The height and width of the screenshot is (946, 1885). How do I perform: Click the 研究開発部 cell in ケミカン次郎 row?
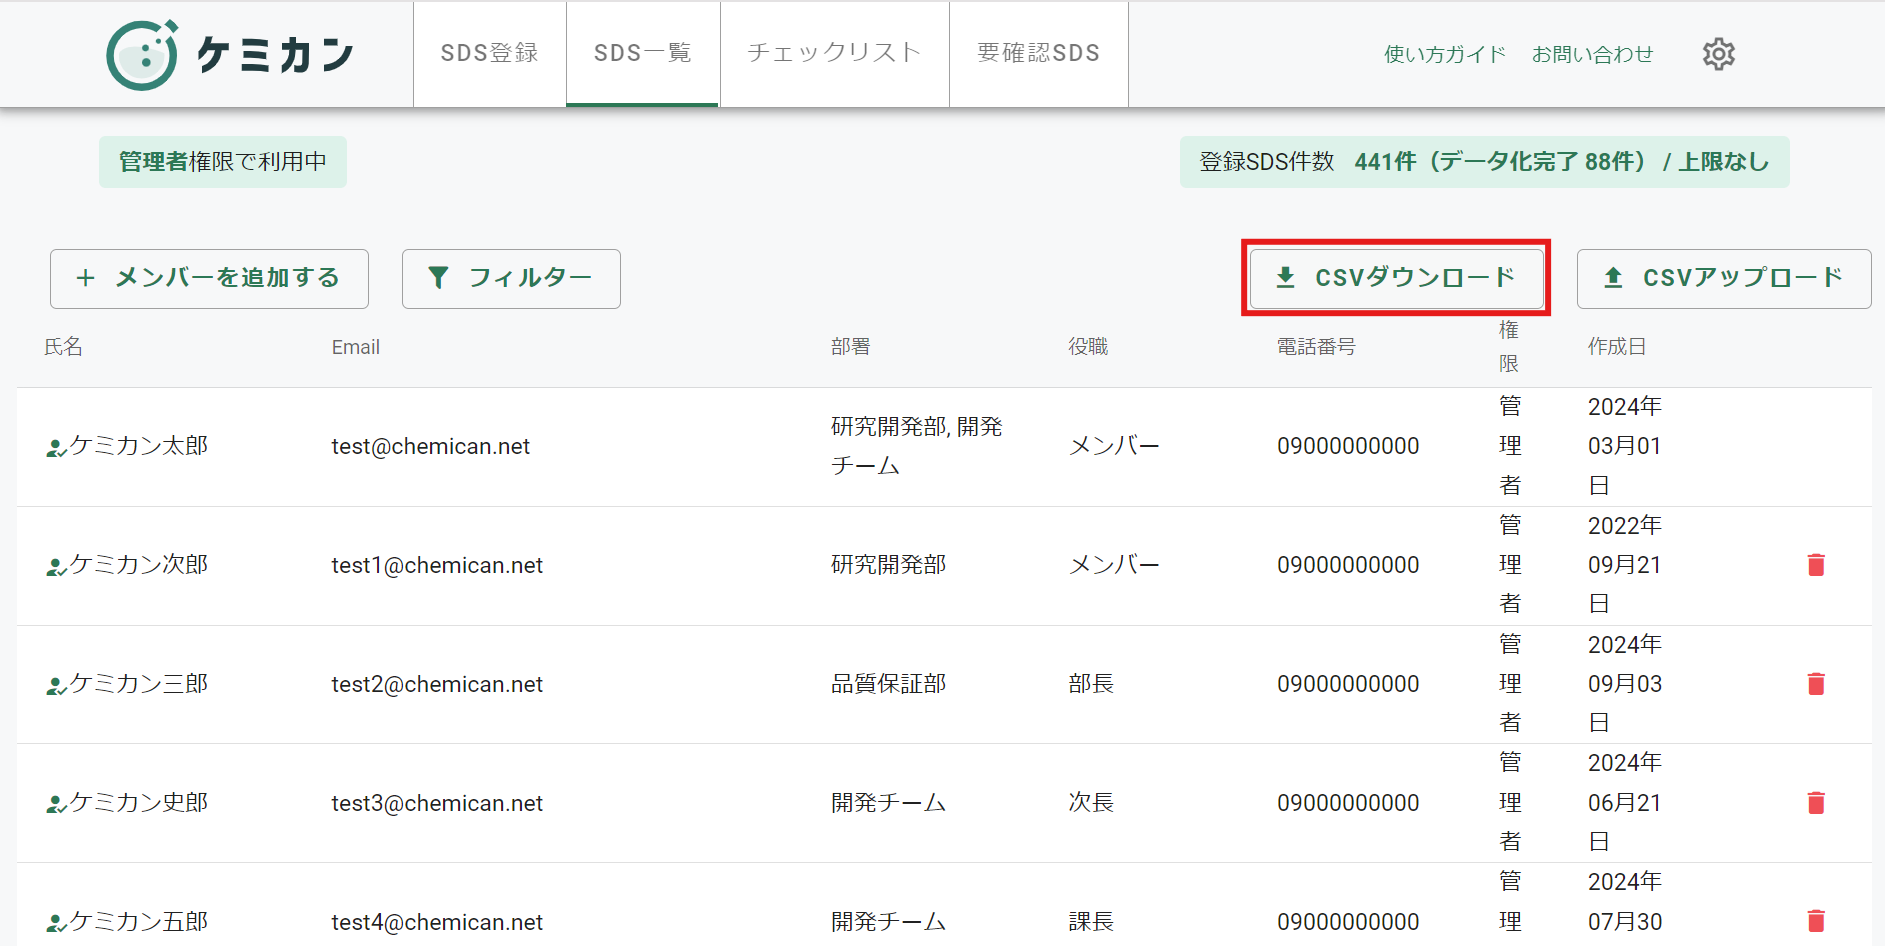click(889, 565)
